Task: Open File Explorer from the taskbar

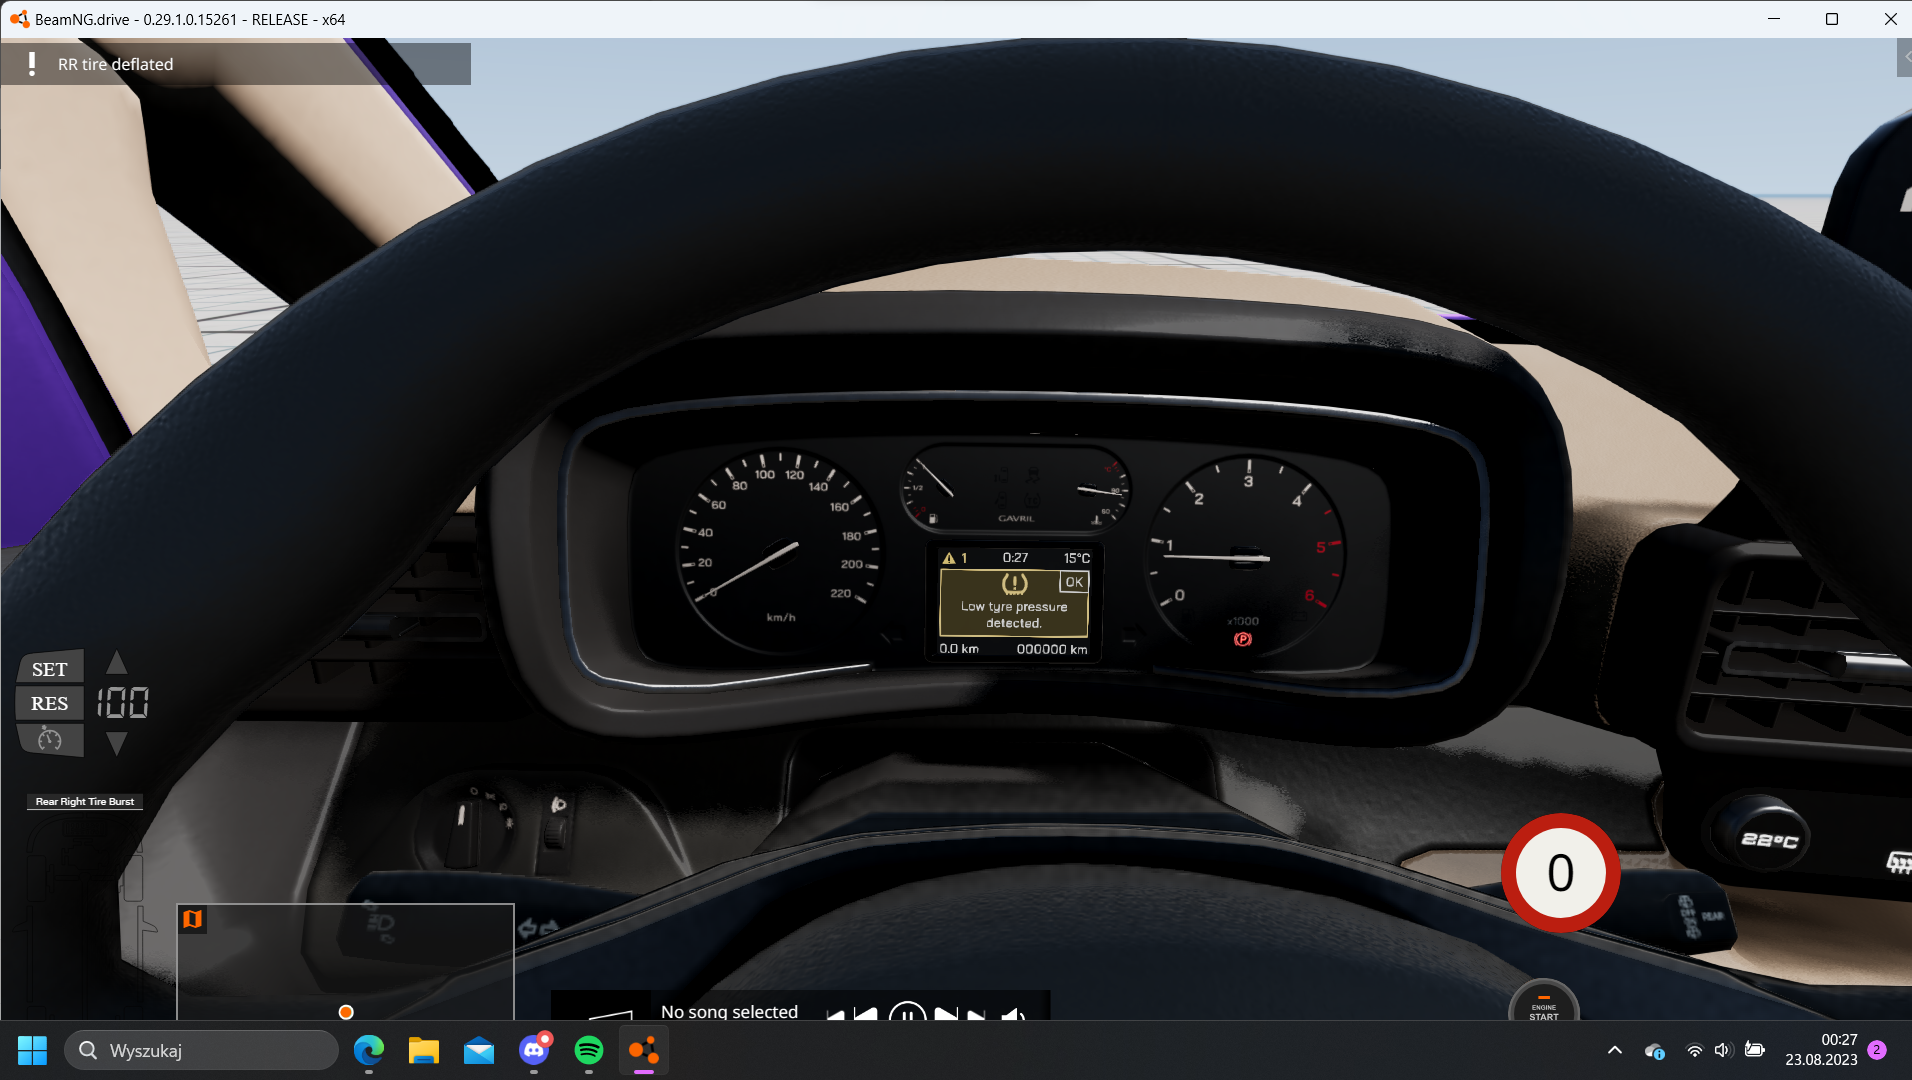Action: coord(424,1050)
